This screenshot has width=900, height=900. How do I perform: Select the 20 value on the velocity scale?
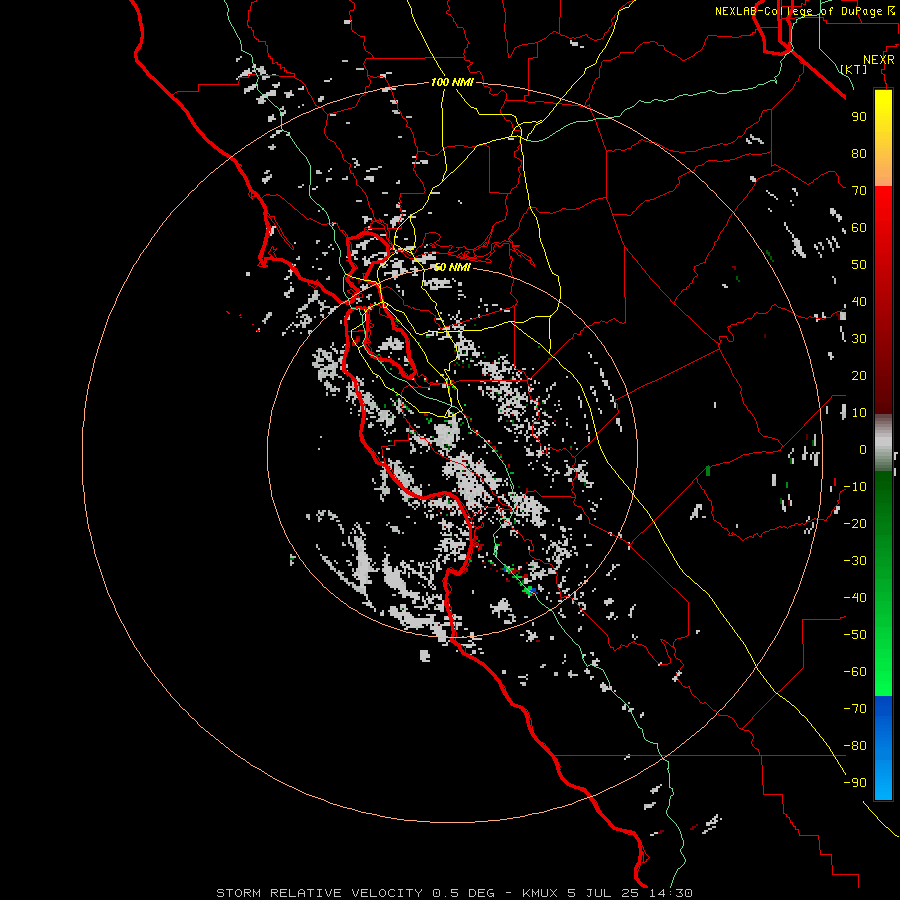coord(859,375)
